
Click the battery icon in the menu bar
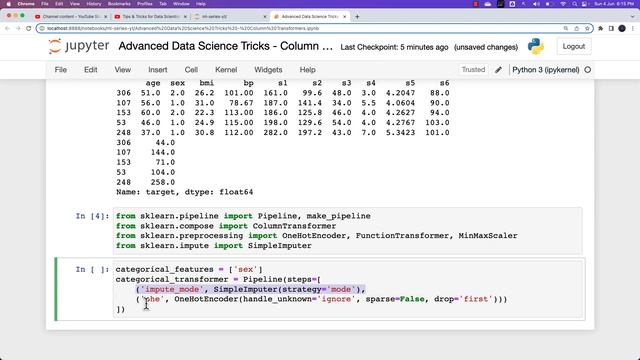pos(549,4)
